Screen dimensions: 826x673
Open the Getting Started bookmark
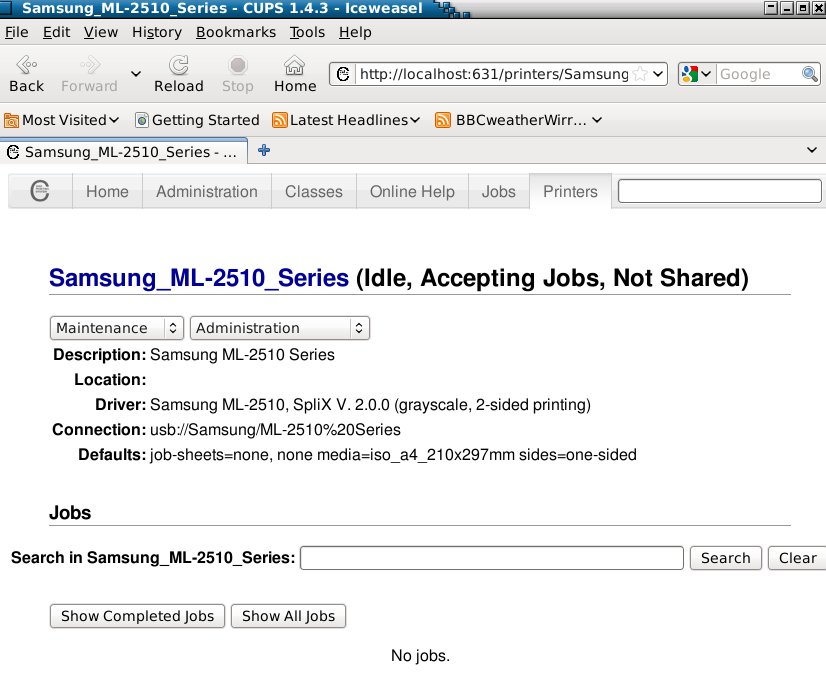point(198,120)
